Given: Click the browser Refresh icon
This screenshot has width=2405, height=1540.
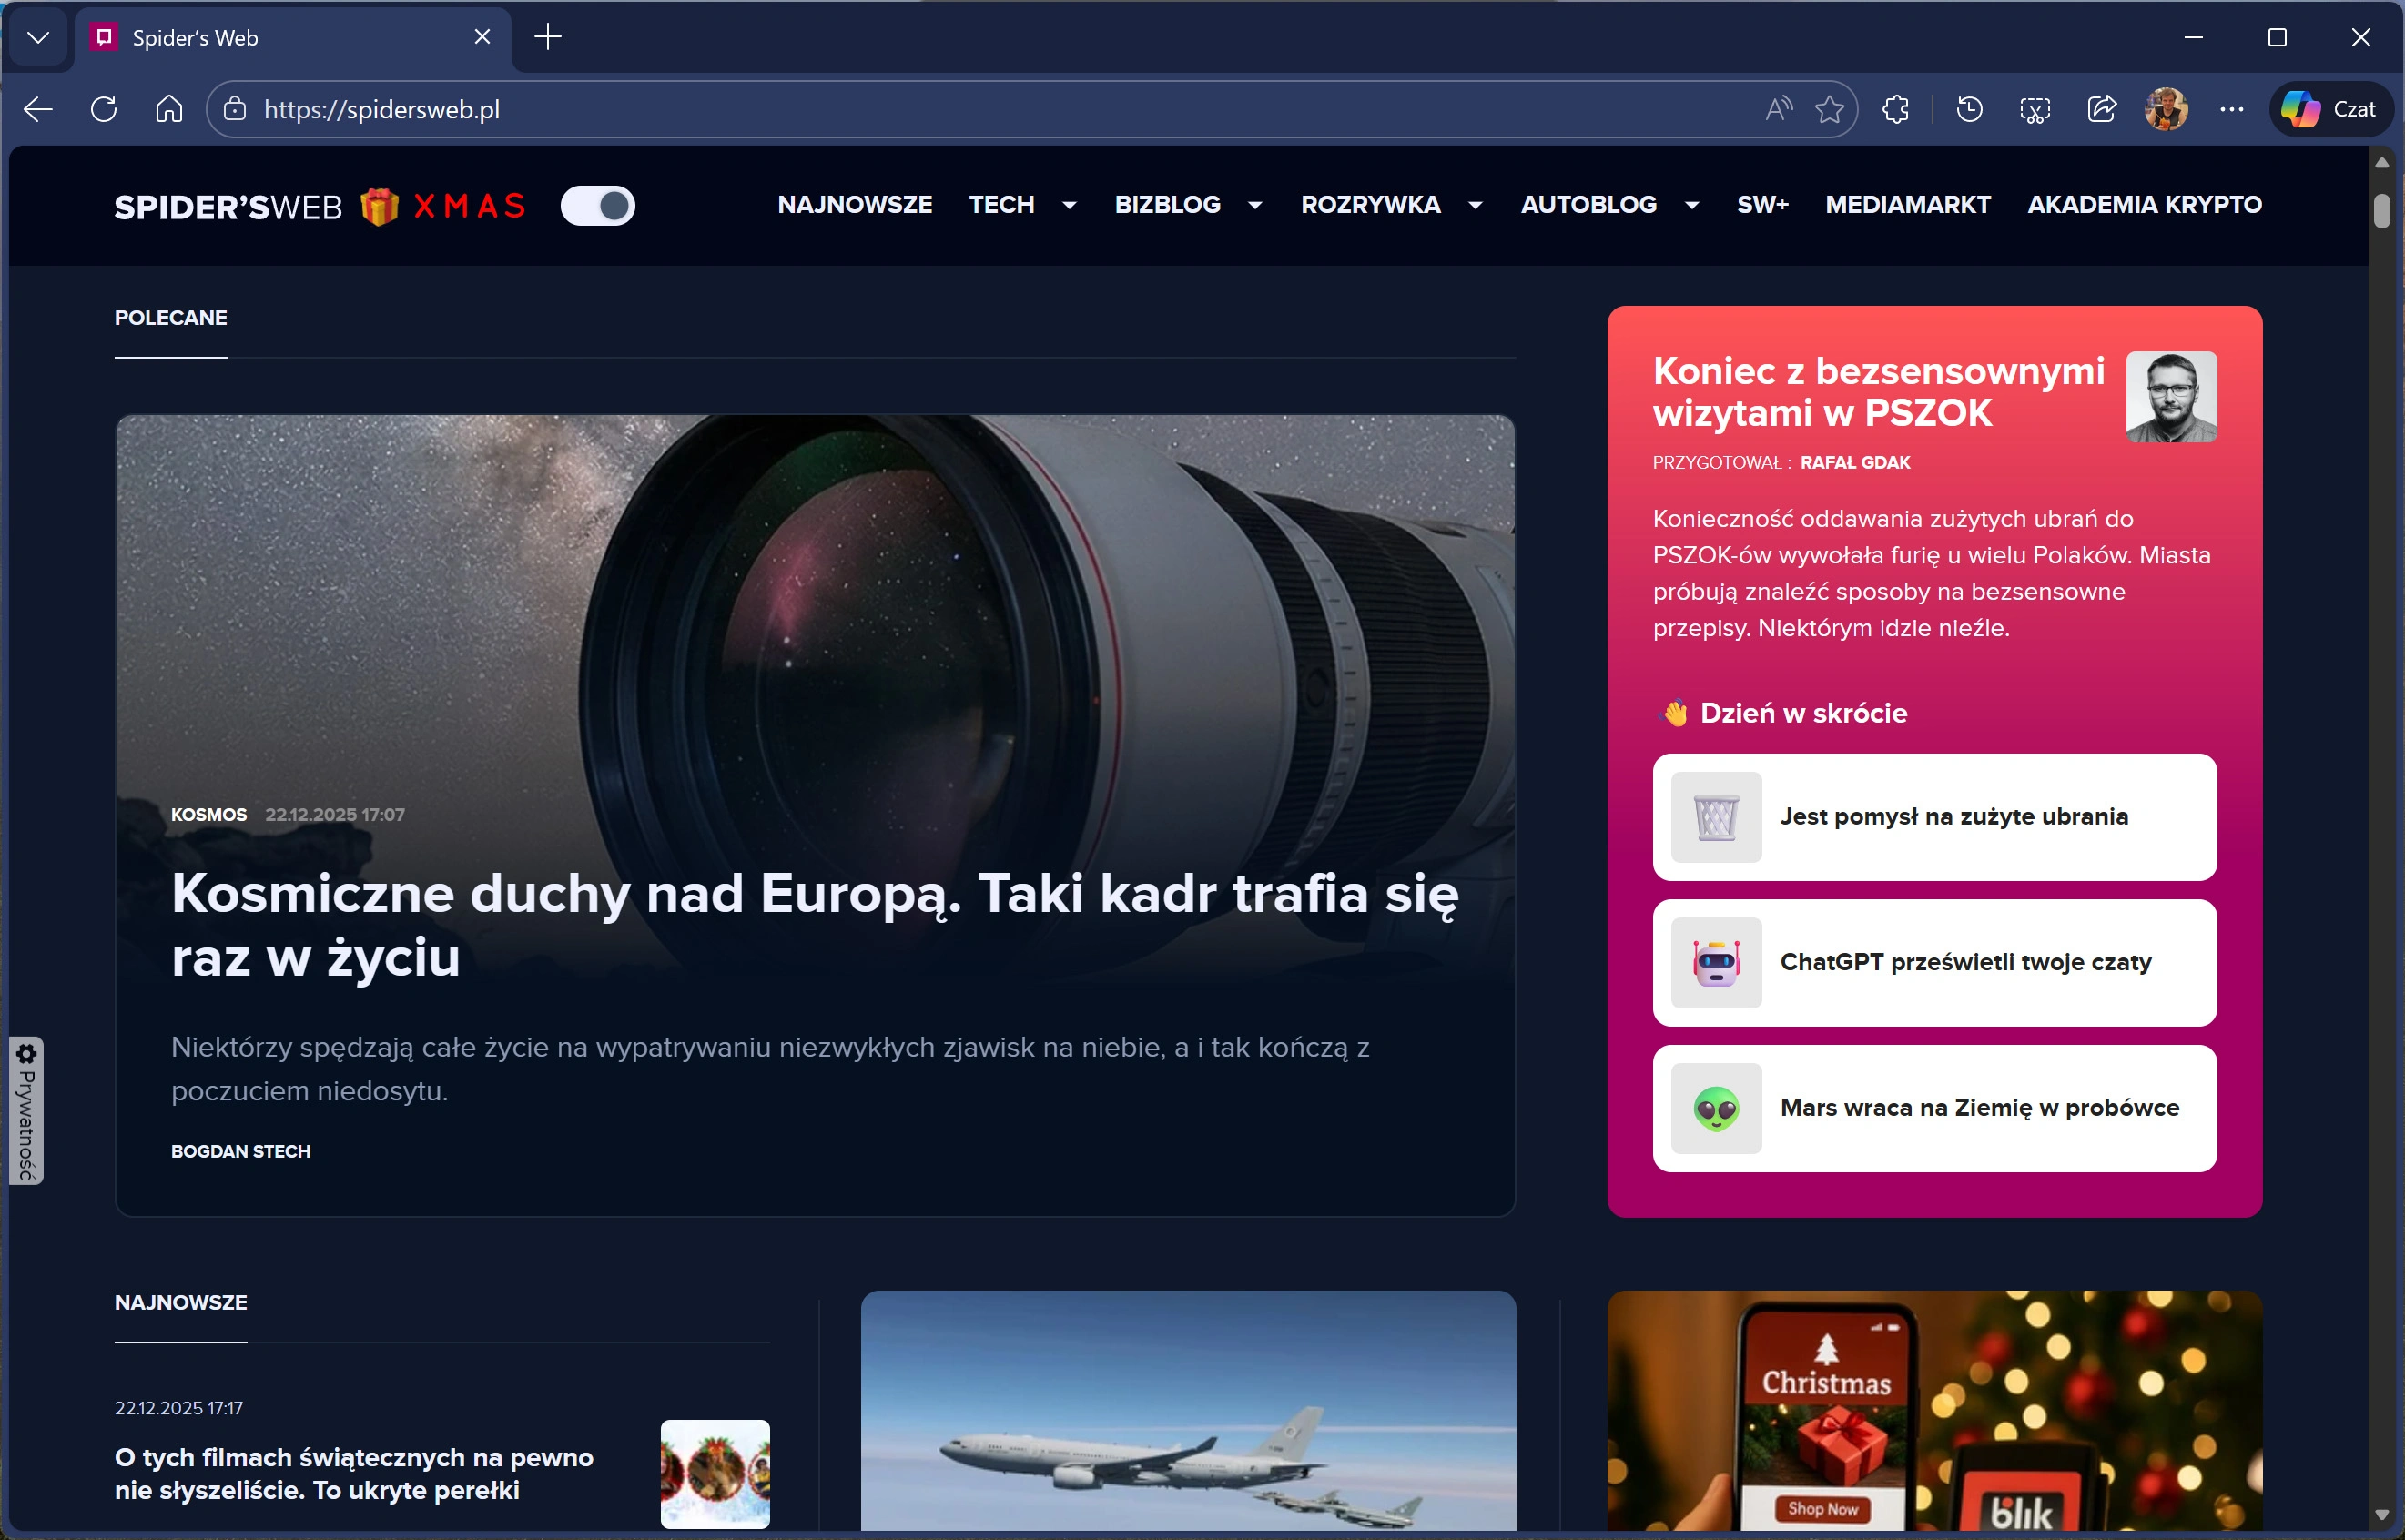Looking at the screenshot, I should pos(104,109).
